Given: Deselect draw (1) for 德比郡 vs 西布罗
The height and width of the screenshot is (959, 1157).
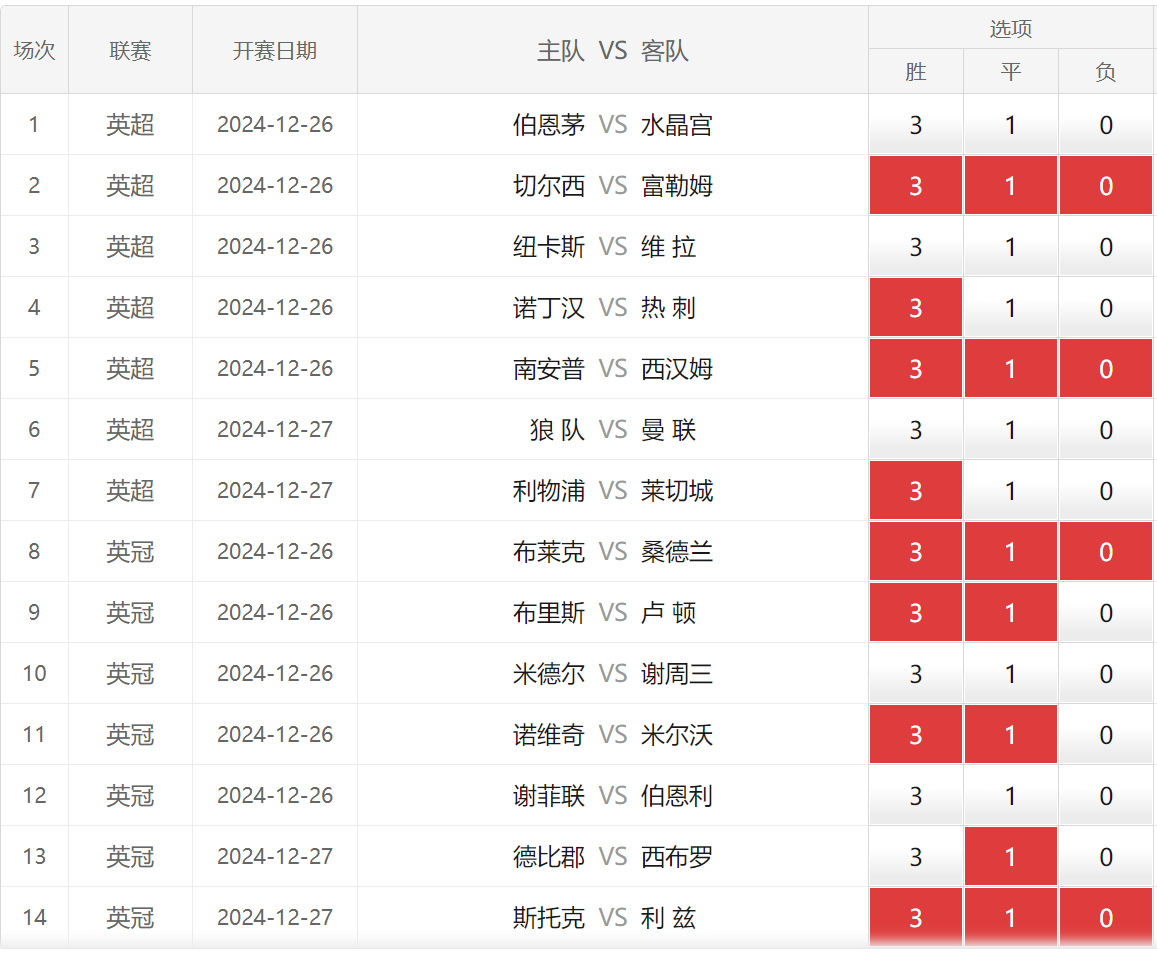Looking at the screenshot, I should tap(1011, 856).
